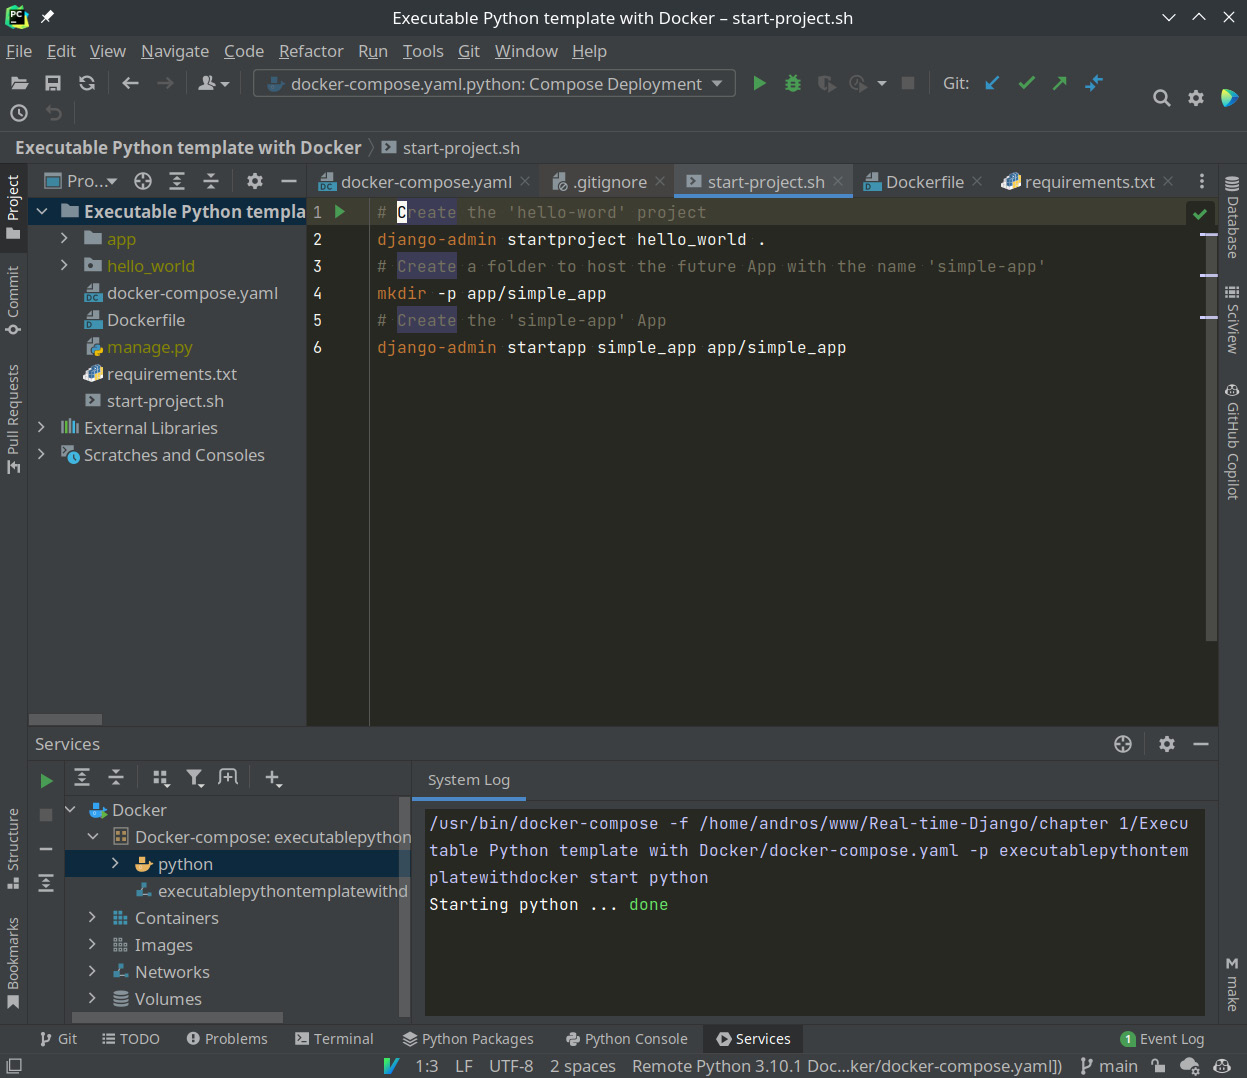The width and height of the screenshot is (1247, 1078).
Task: Toggle the Project tool window sidebar button
Action: 13,207
